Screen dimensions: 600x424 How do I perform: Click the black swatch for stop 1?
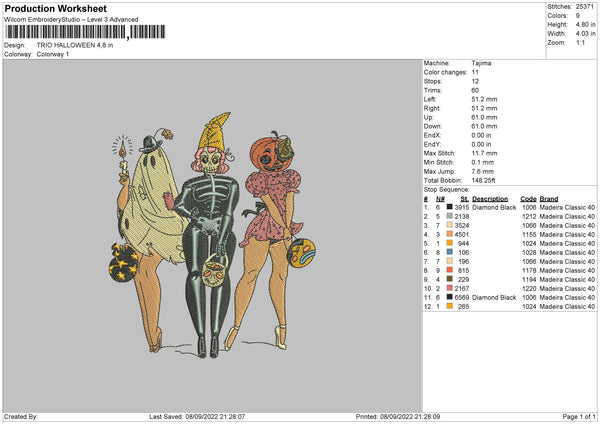click(x=448, y=207)
